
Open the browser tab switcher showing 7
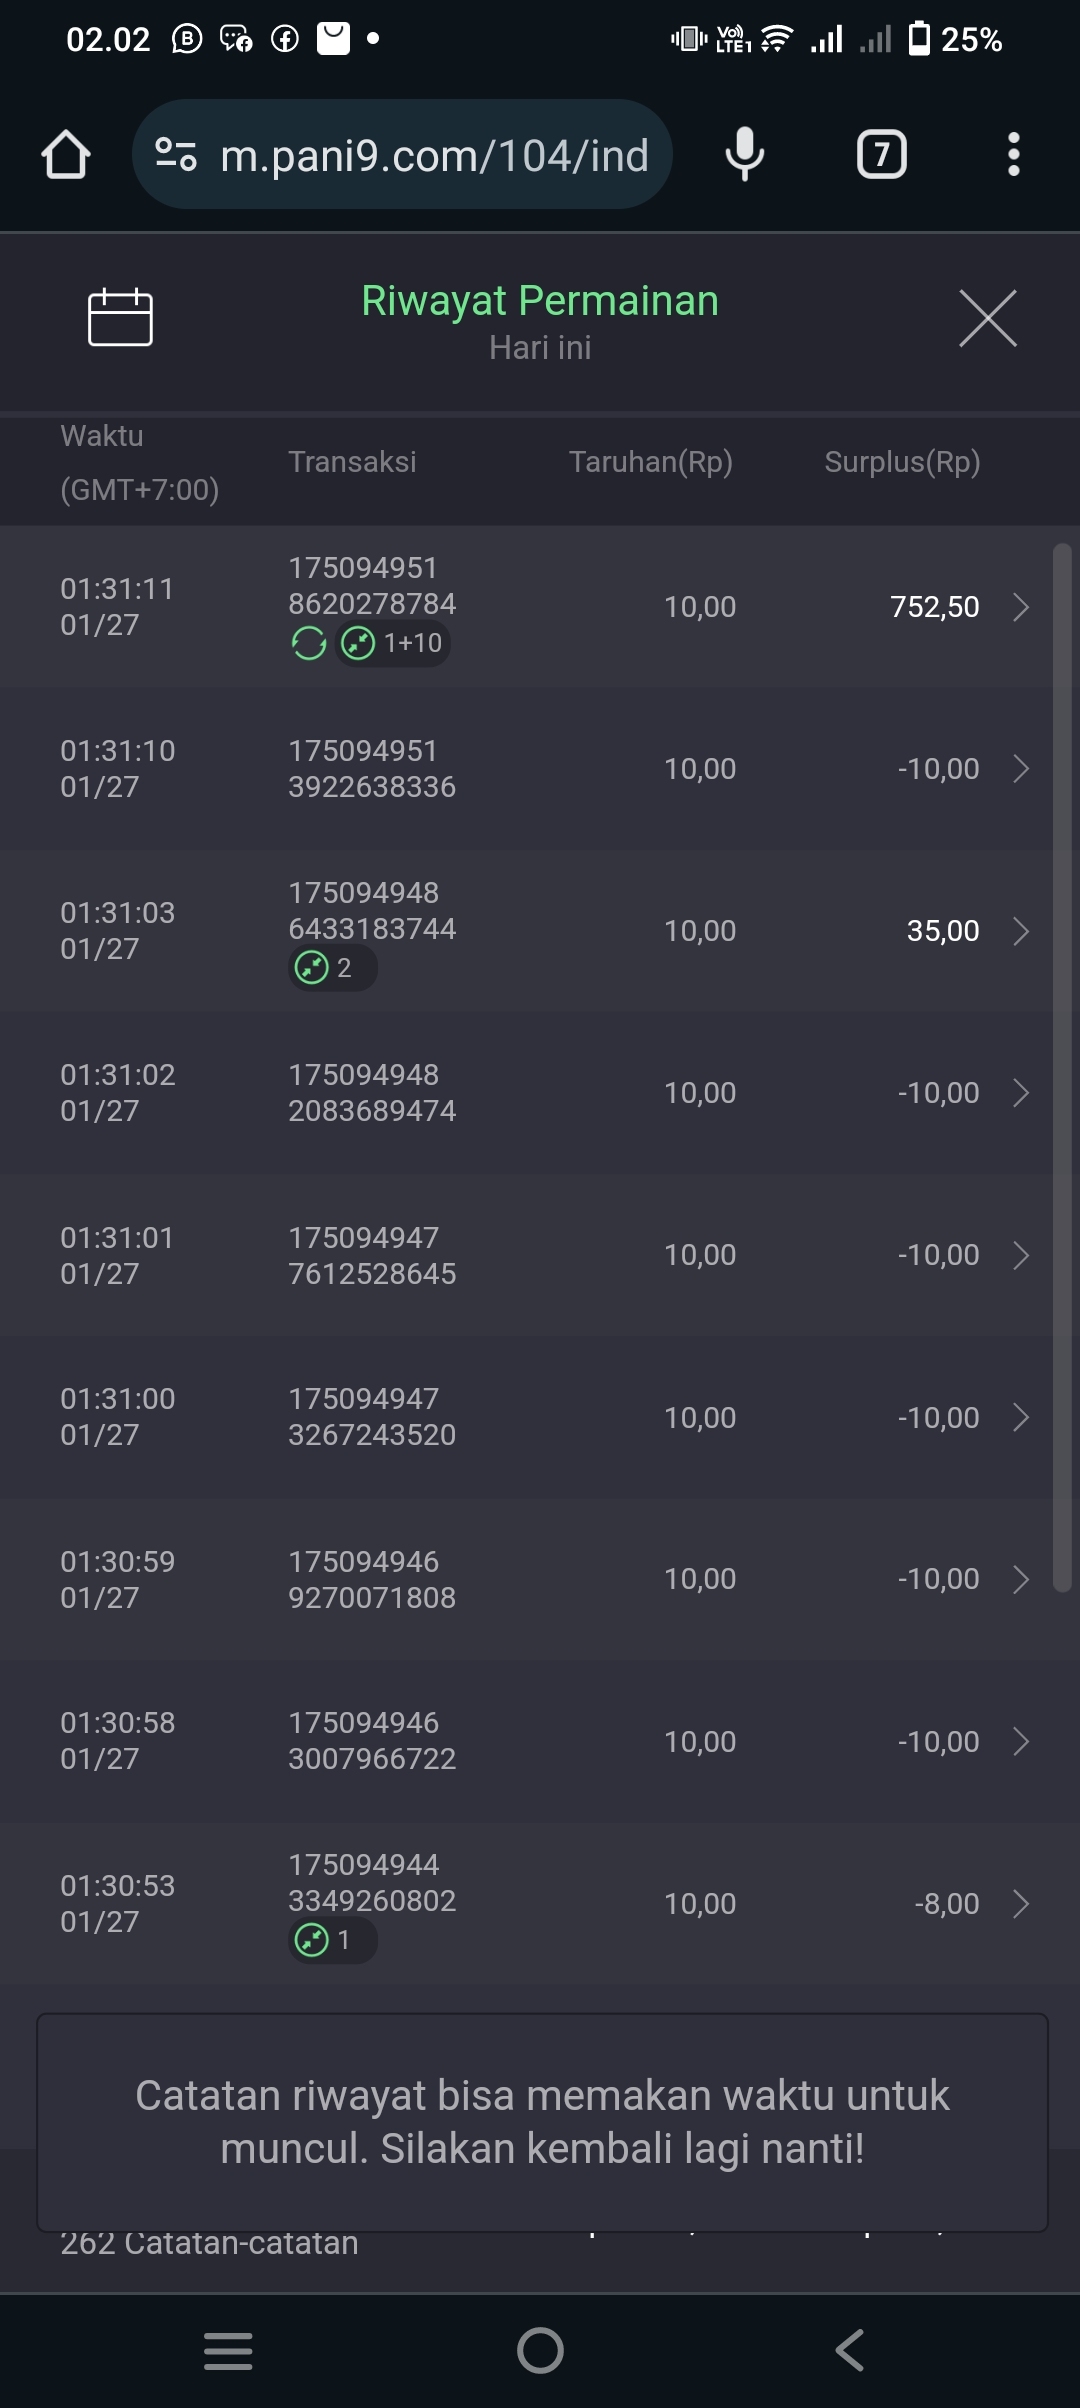click(881, 155)
